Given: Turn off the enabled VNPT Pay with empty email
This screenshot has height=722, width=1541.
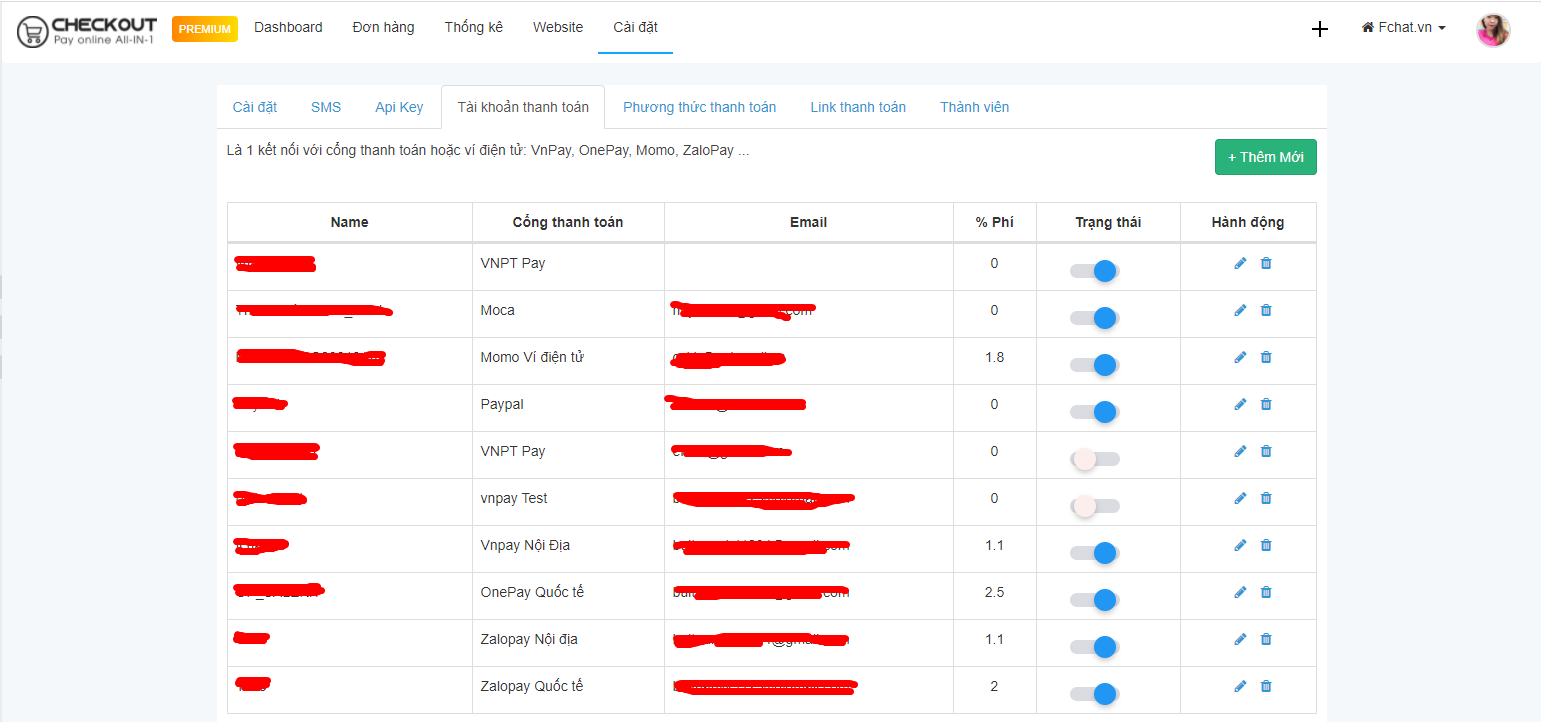Looking at the screenshot, I should (x=1095, y=271).
